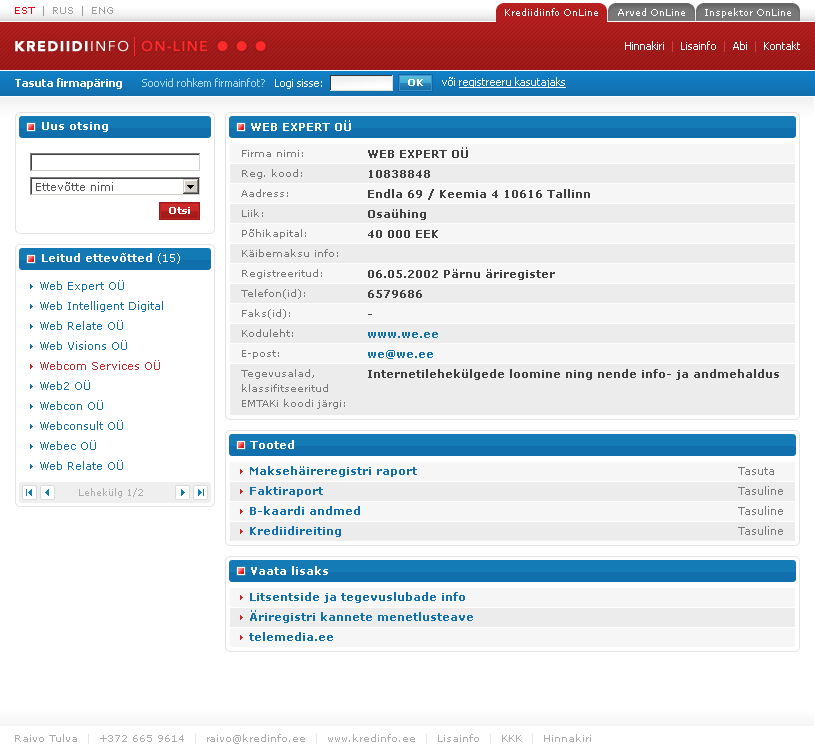
Task: Open Webcon OÜ company
Action: coord(72,406)
